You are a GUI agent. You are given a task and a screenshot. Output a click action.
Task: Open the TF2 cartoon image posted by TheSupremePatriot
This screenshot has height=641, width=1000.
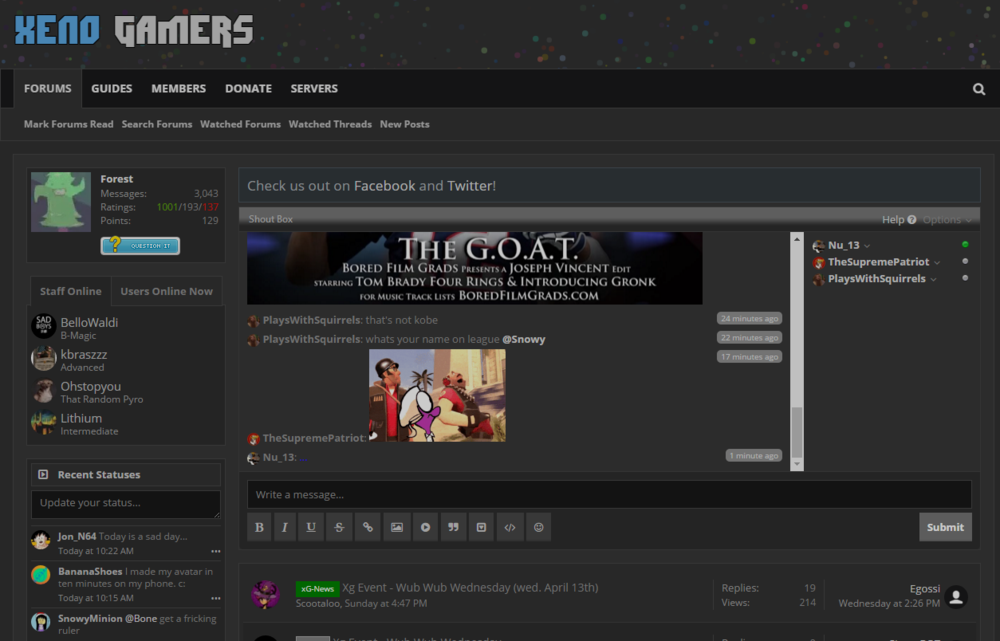[x=437, y=395]
